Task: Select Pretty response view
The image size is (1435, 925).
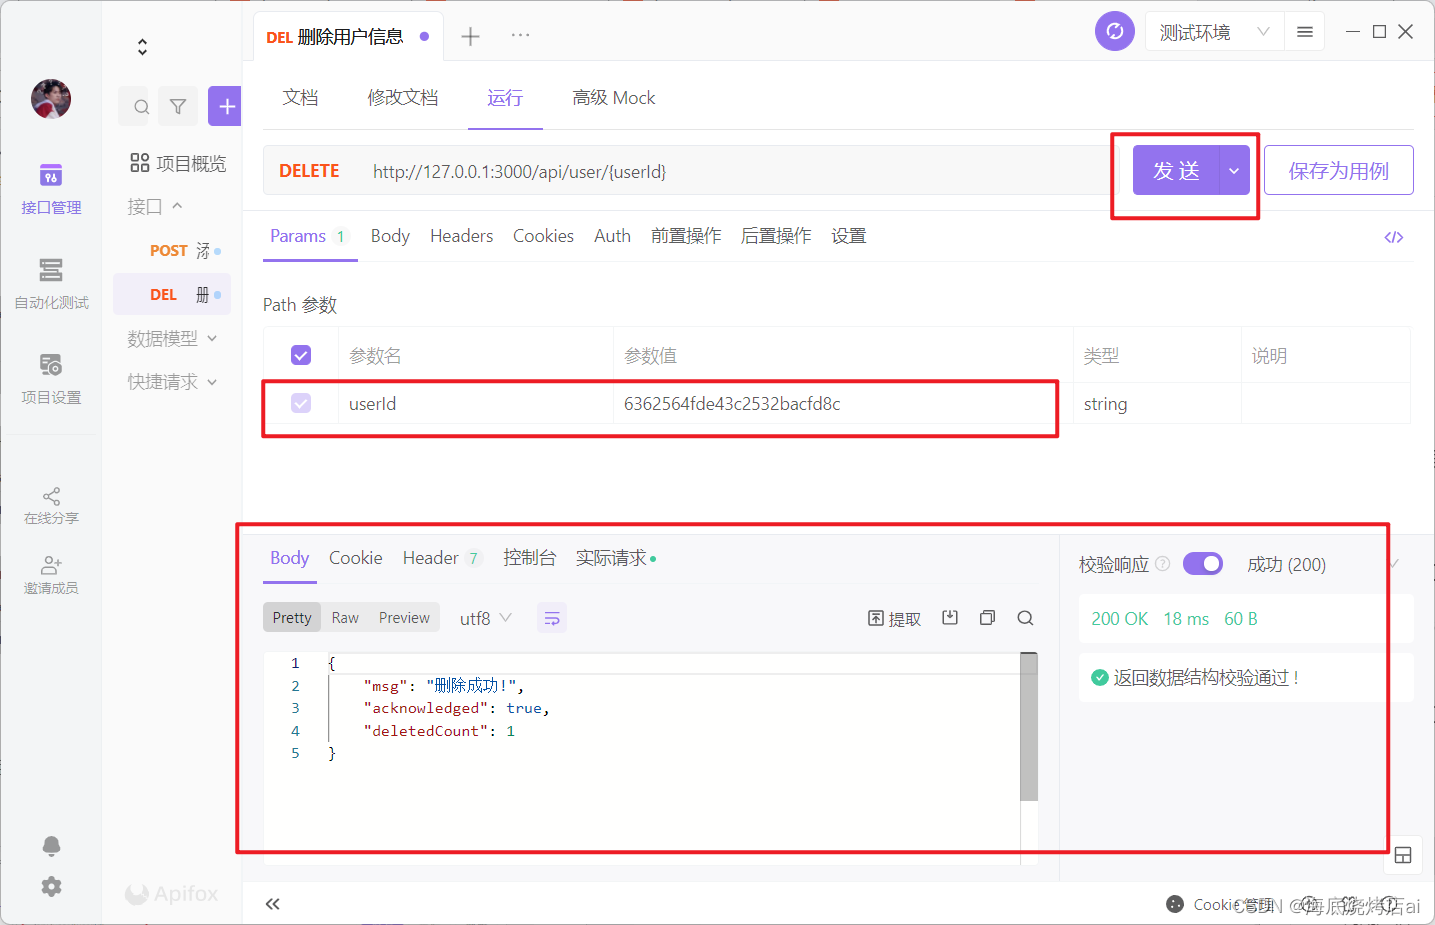Action: coord(292,618)
